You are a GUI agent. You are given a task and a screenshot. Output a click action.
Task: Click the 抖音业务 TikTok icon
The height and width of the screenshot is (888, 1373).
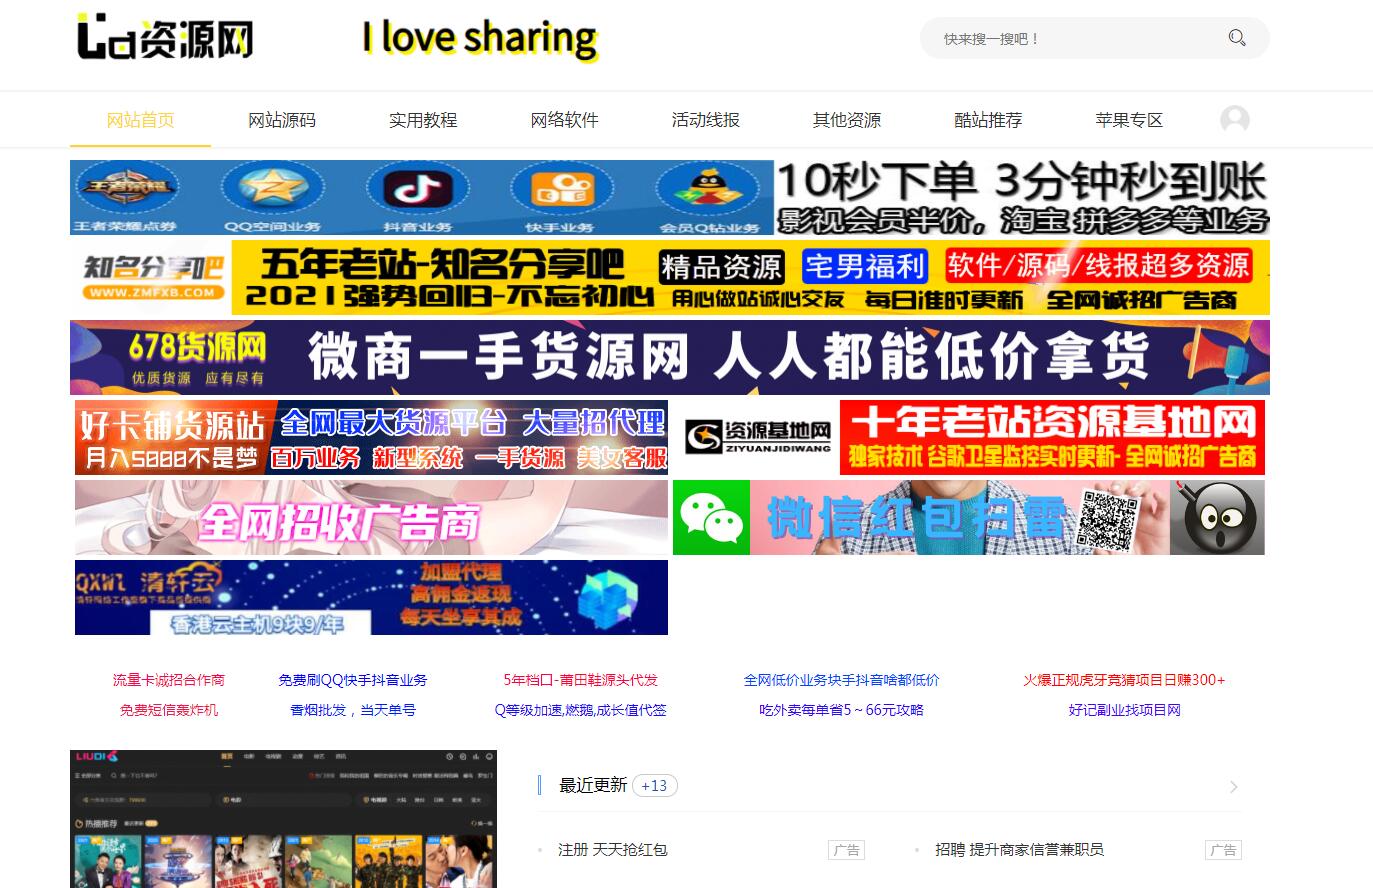point(418,190)
